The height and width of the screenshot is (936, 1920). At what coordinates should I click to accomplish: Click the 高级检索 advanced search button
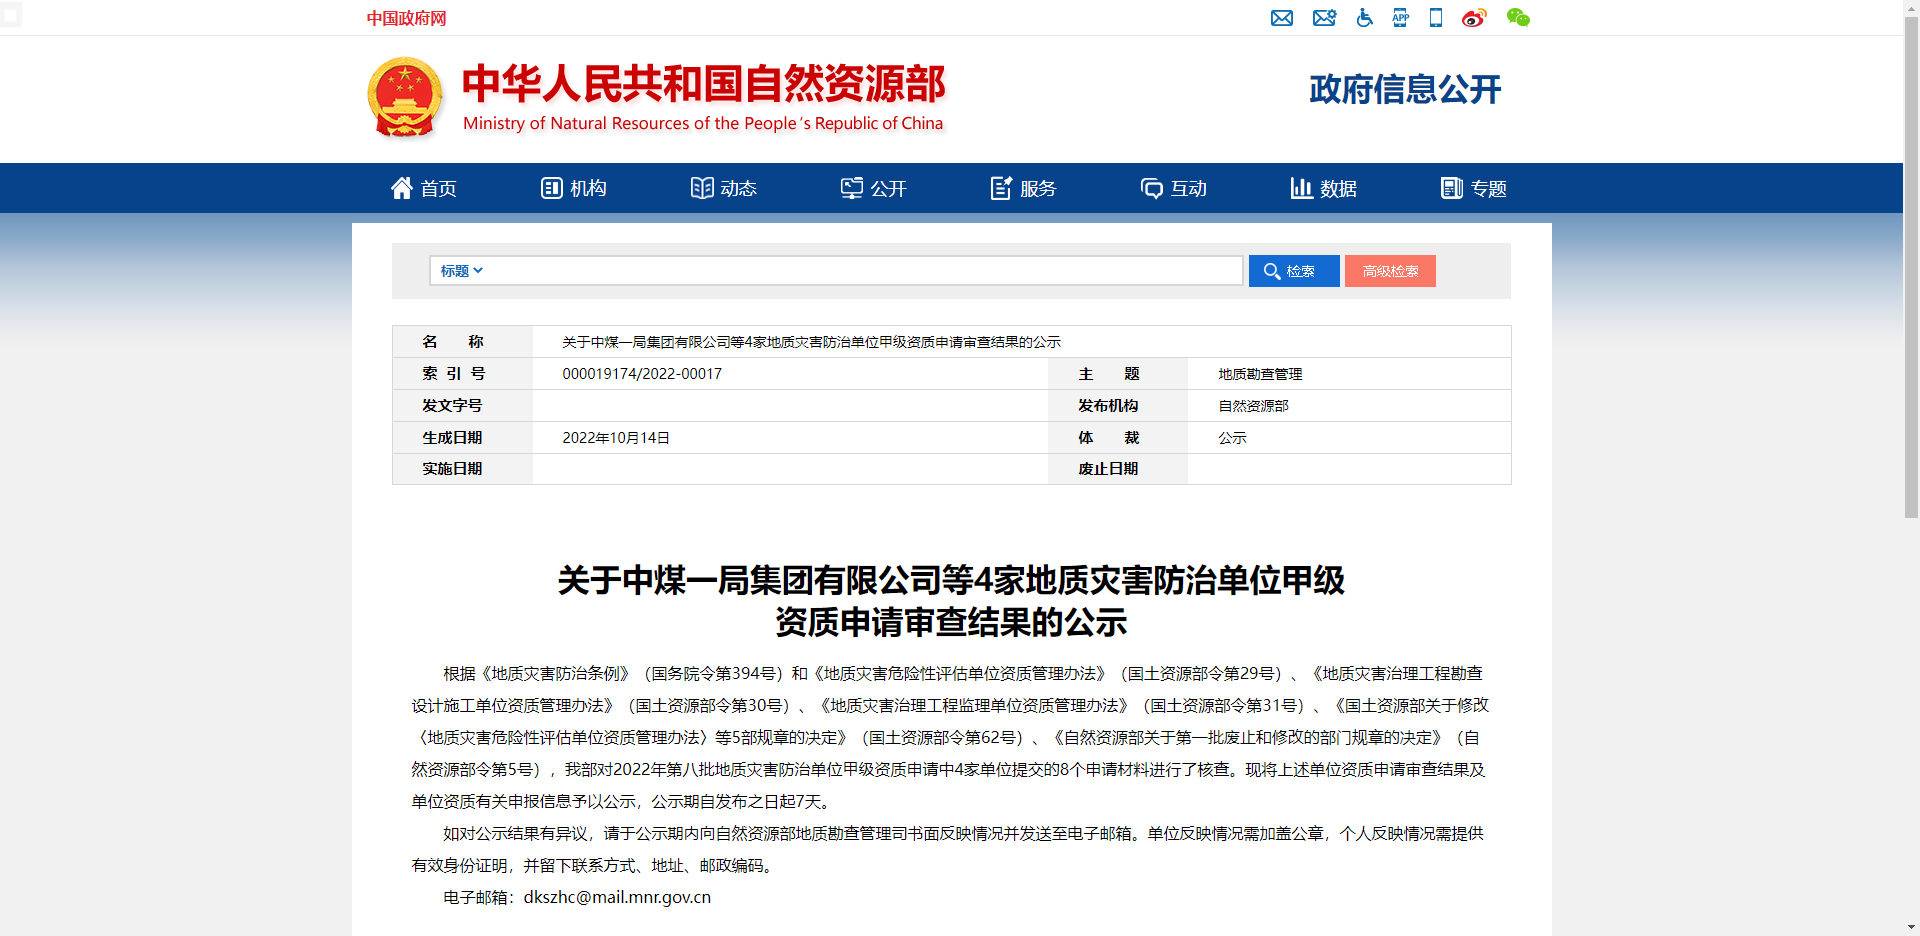pyautogui.click(x=1390, y=270)
